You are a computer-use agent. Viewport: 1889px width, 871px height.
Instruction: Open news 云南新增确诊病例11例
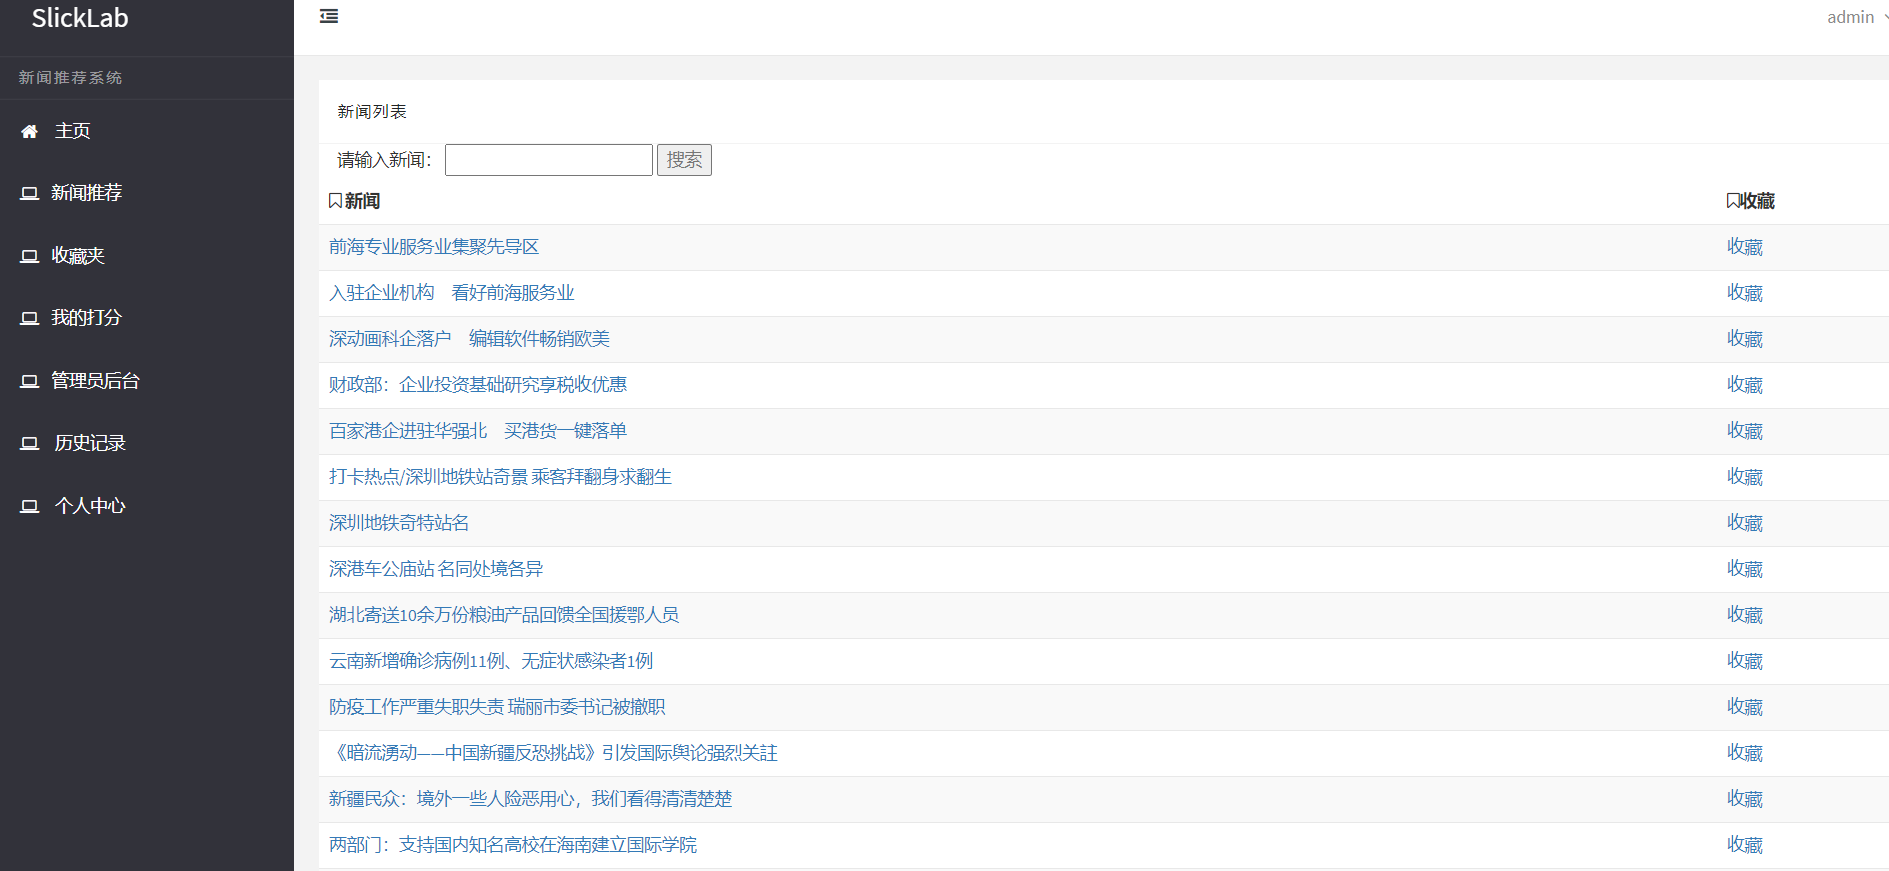491,661
